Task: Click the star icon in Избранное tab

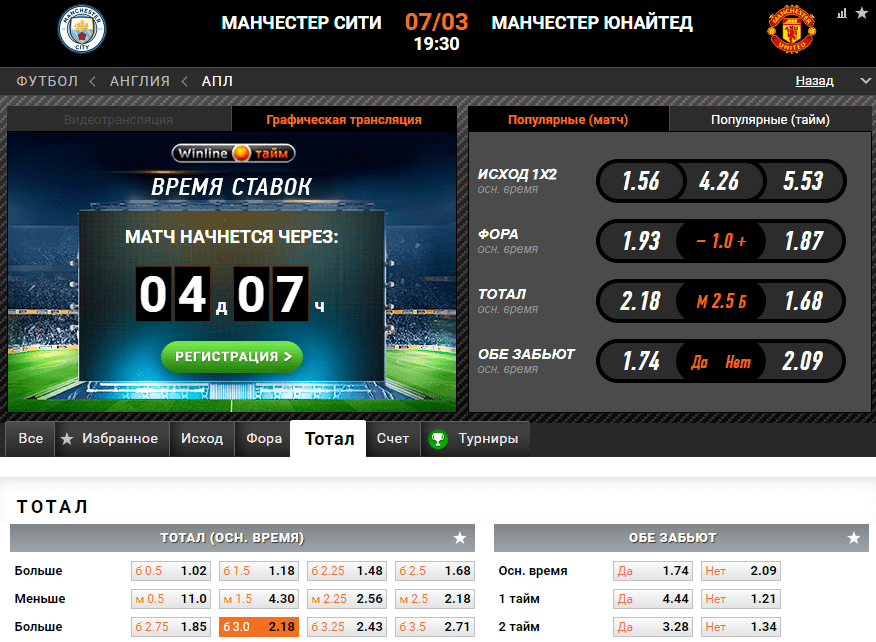Action: pos(67,439)
